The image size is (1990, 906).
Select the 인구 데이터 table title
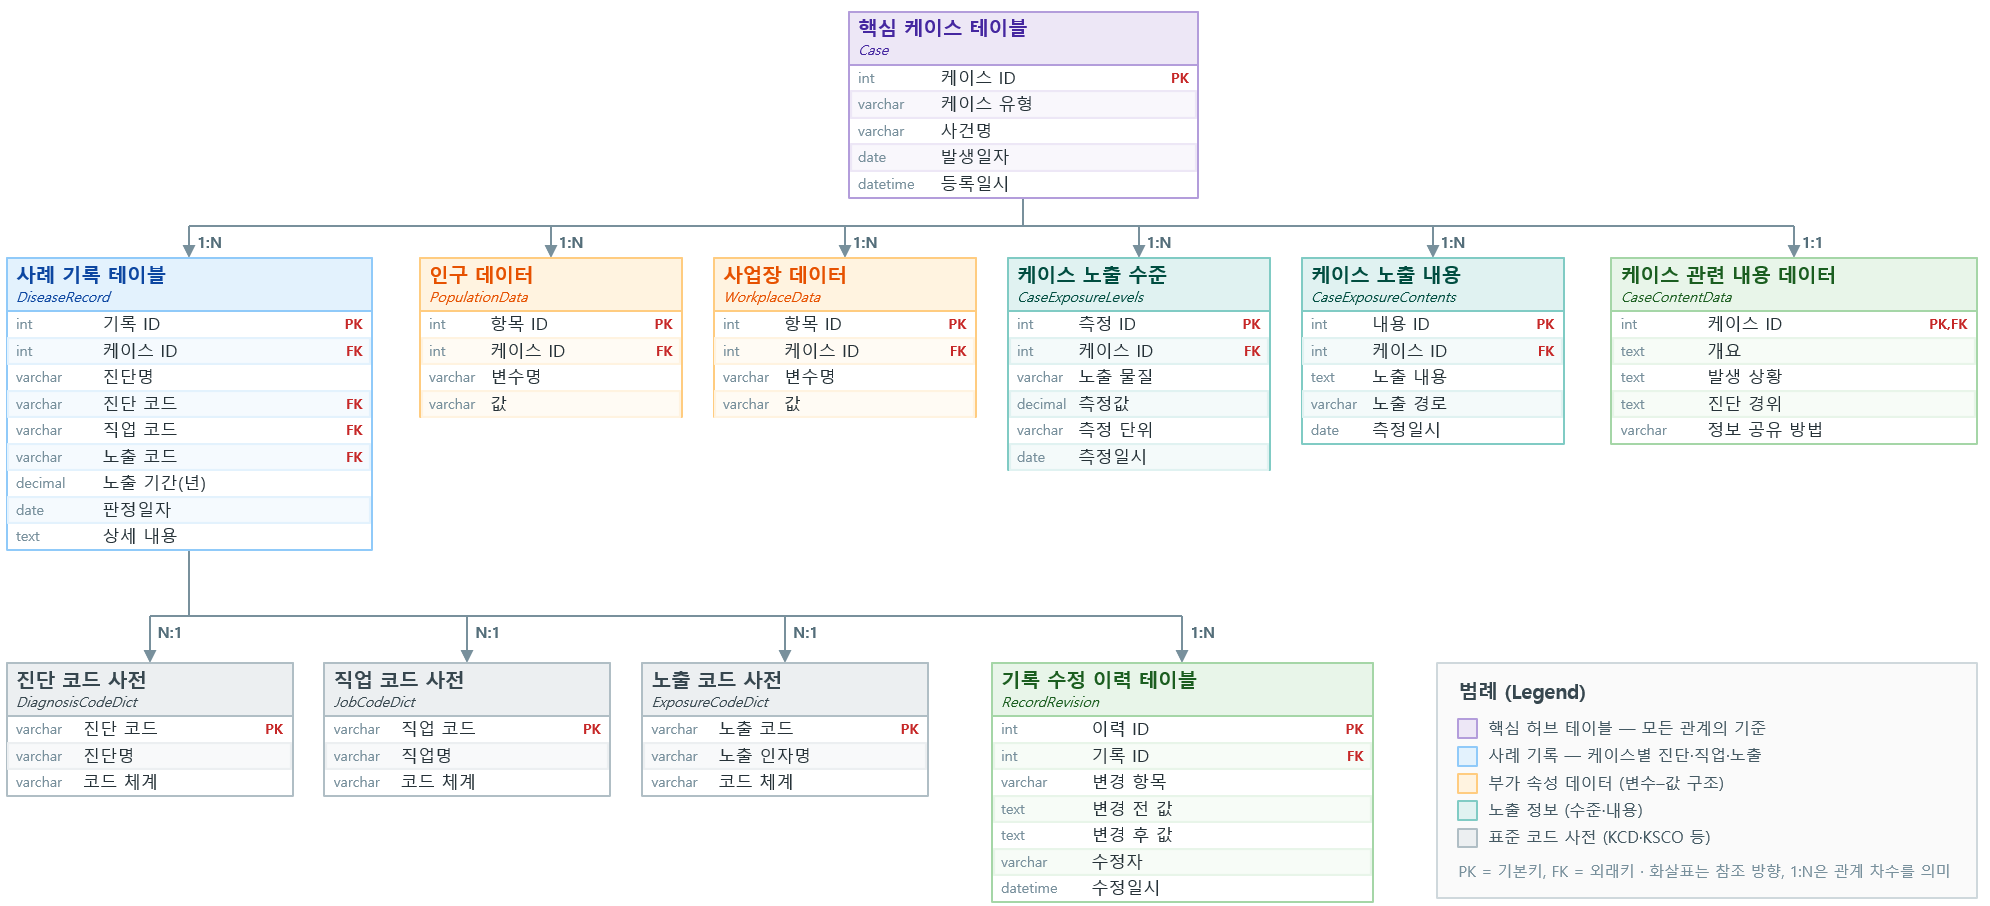481,275
